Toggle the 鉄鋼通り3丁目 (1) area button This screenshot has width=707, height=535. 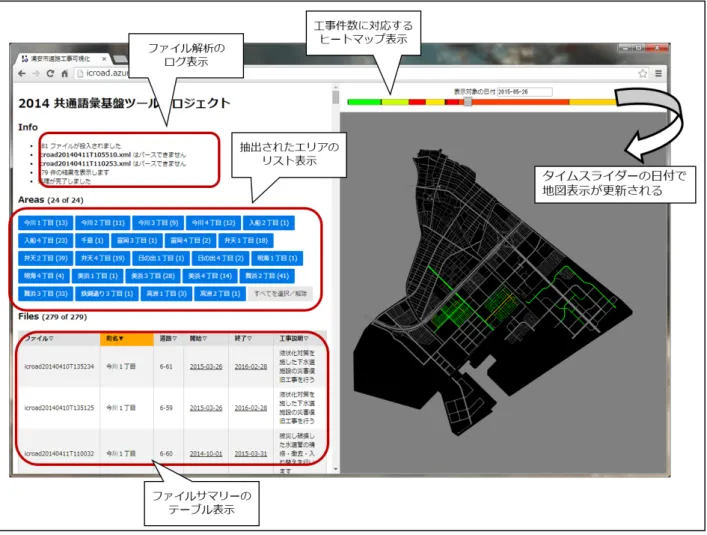coord(107,293)
